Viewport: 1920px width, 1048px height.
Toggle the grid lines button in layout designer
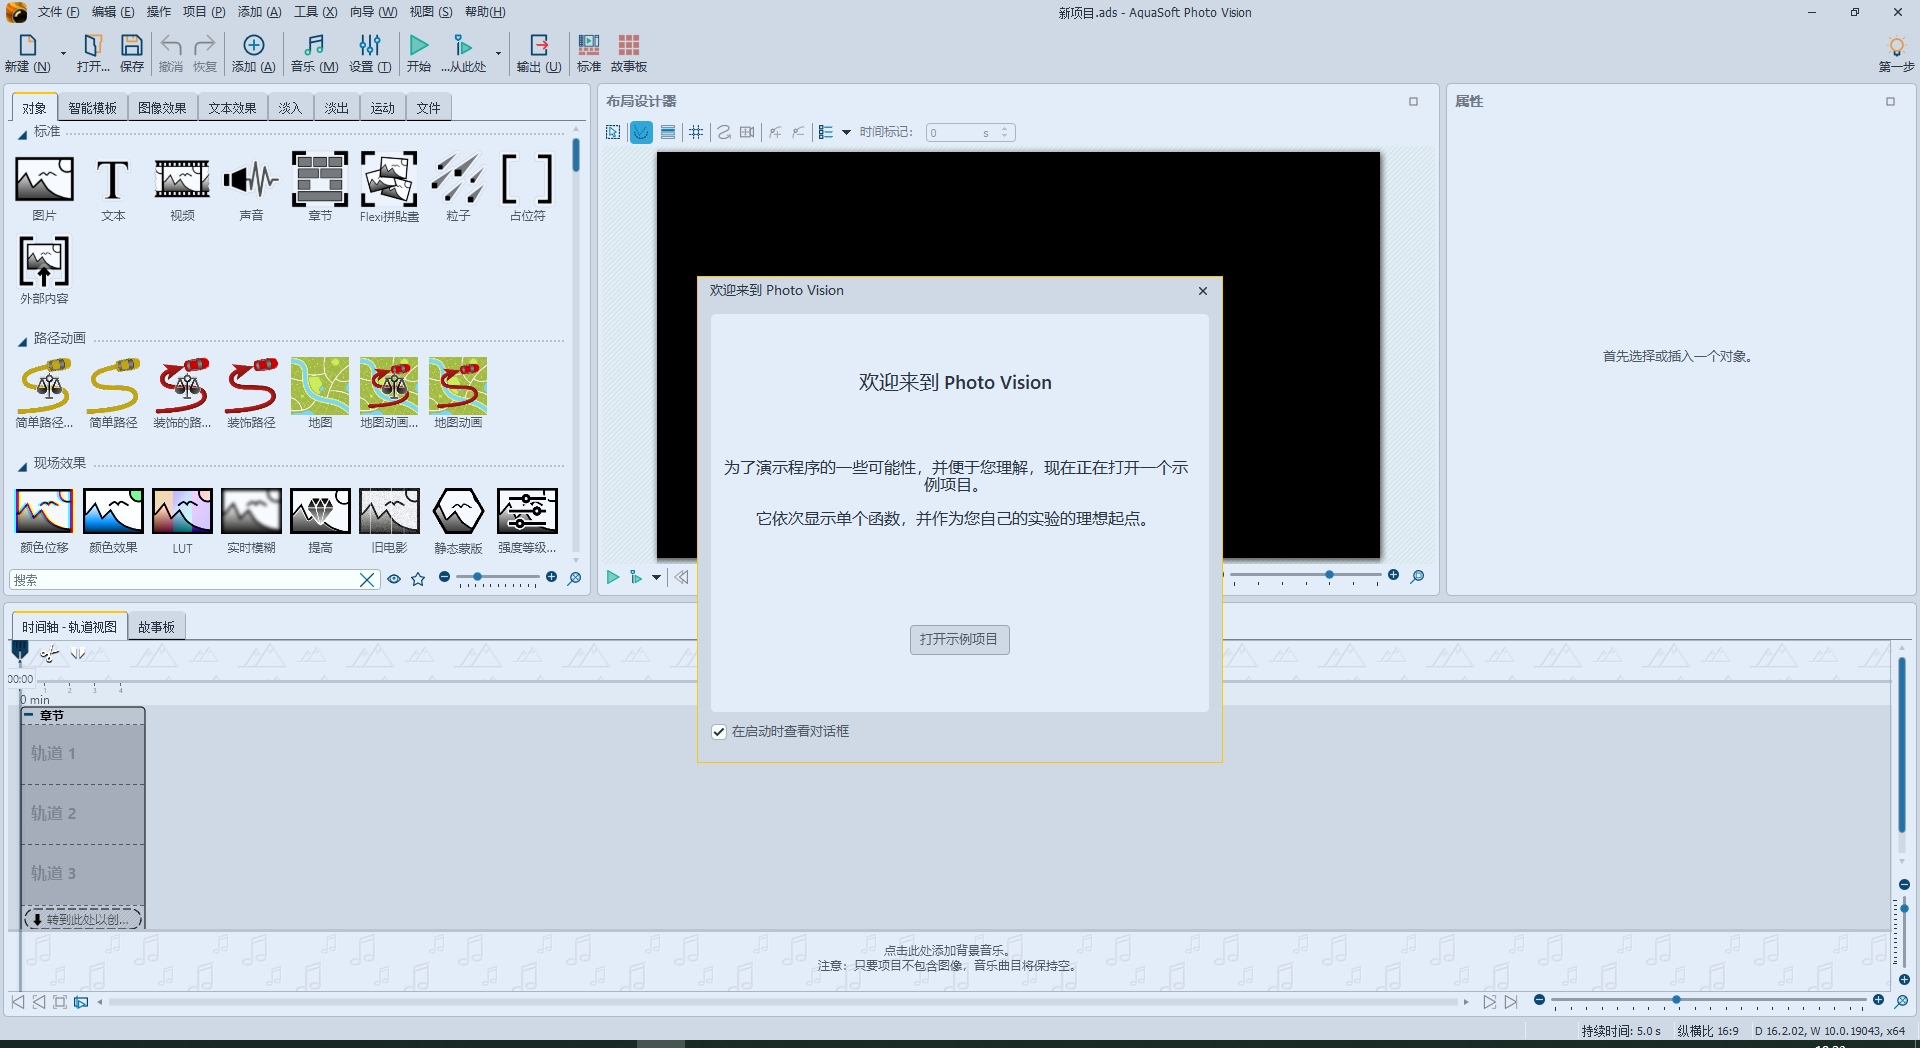pos(696,132)
